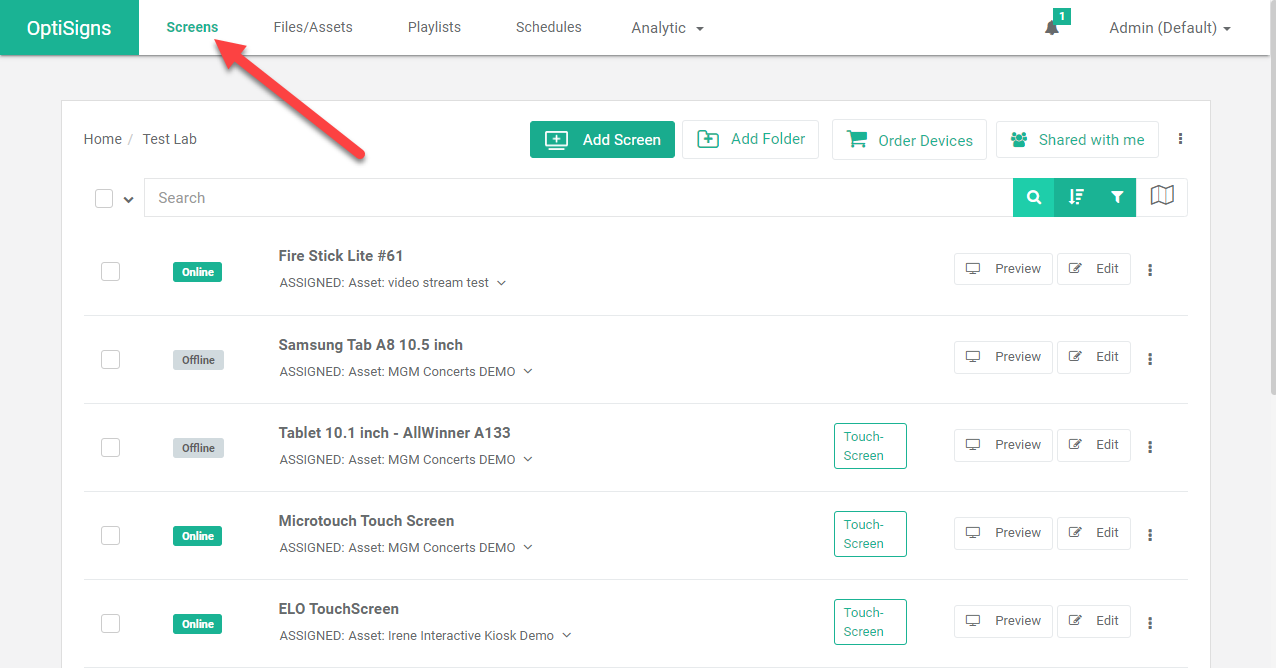1276x668 pixels.
Task: Open the Files/Assets tab
Action: [313, 27]
